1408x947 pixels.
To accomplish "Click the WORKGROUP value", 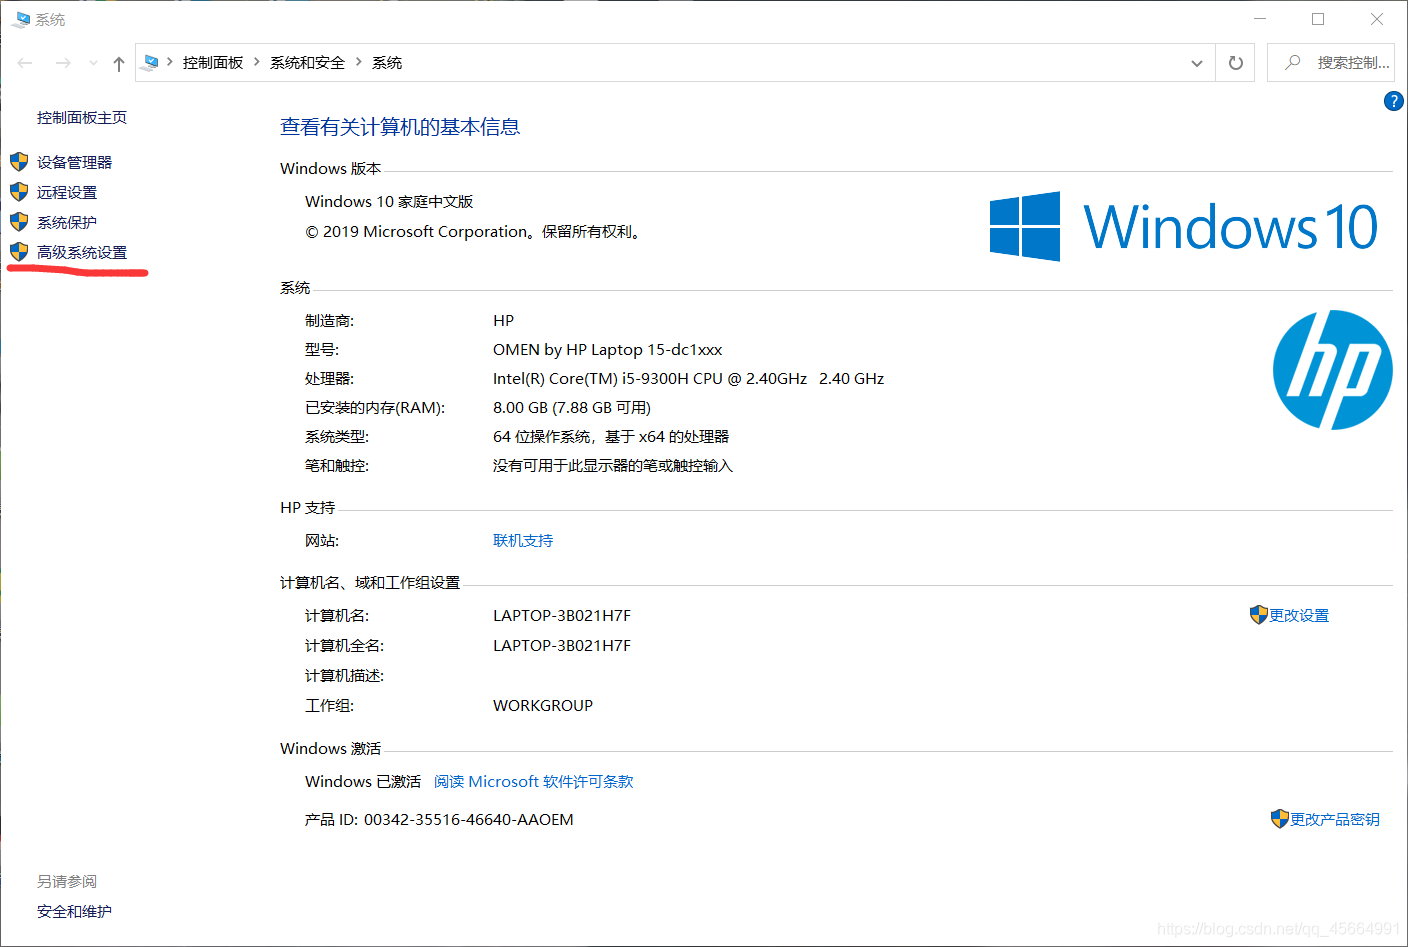I will pos(543,705).
